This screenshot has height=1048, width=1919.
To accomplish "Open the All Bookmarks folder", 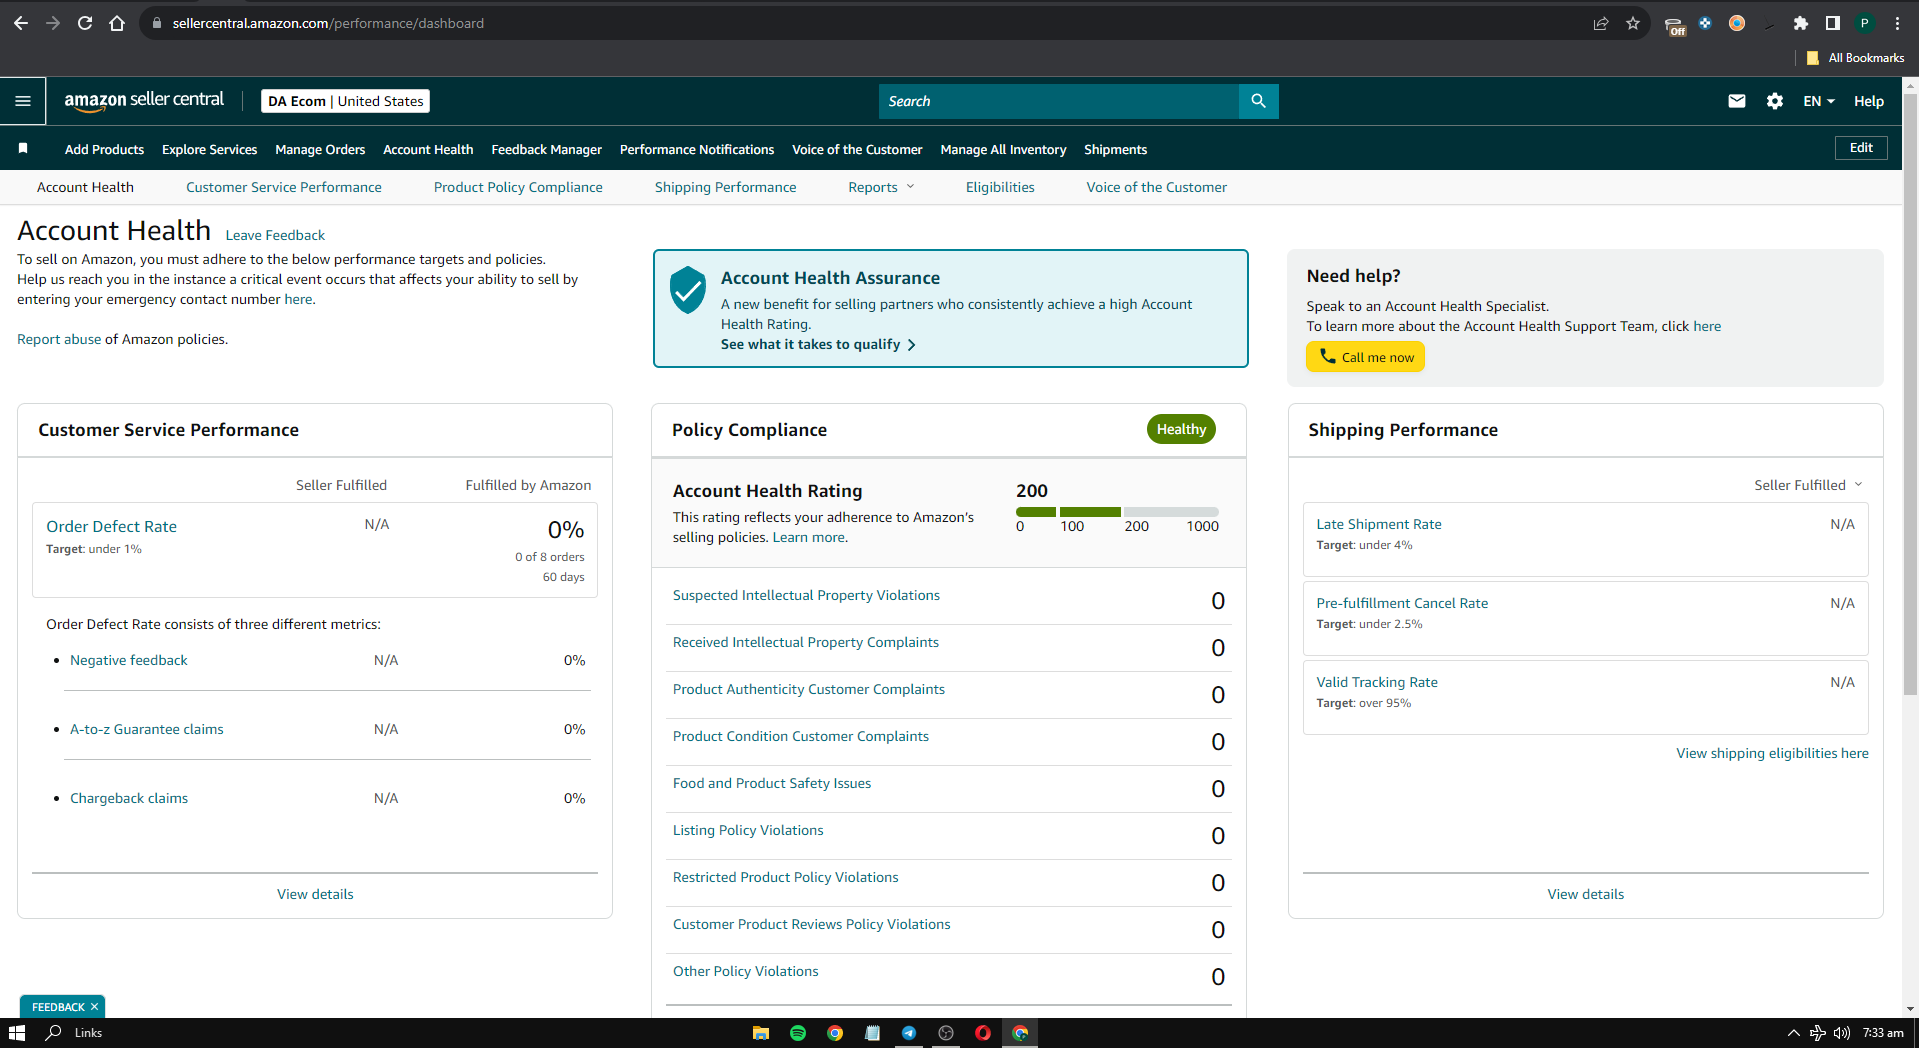I will click(x=1855, y=58).
